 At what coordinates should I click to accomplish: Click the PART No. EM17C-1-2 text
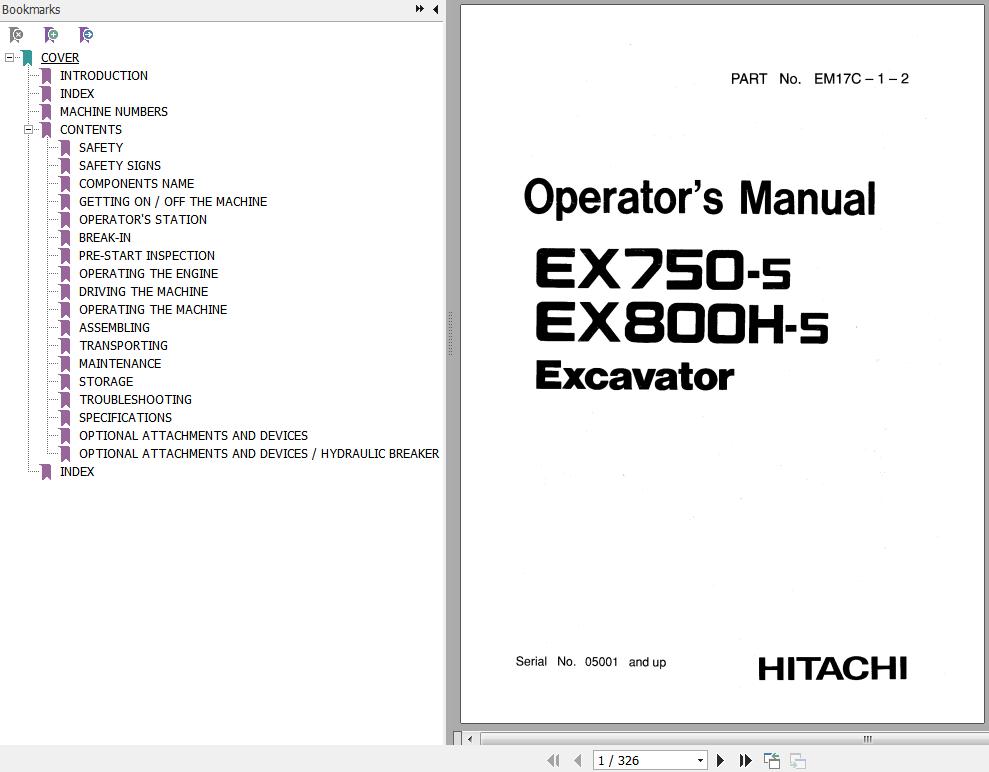[x=819, y=79]
